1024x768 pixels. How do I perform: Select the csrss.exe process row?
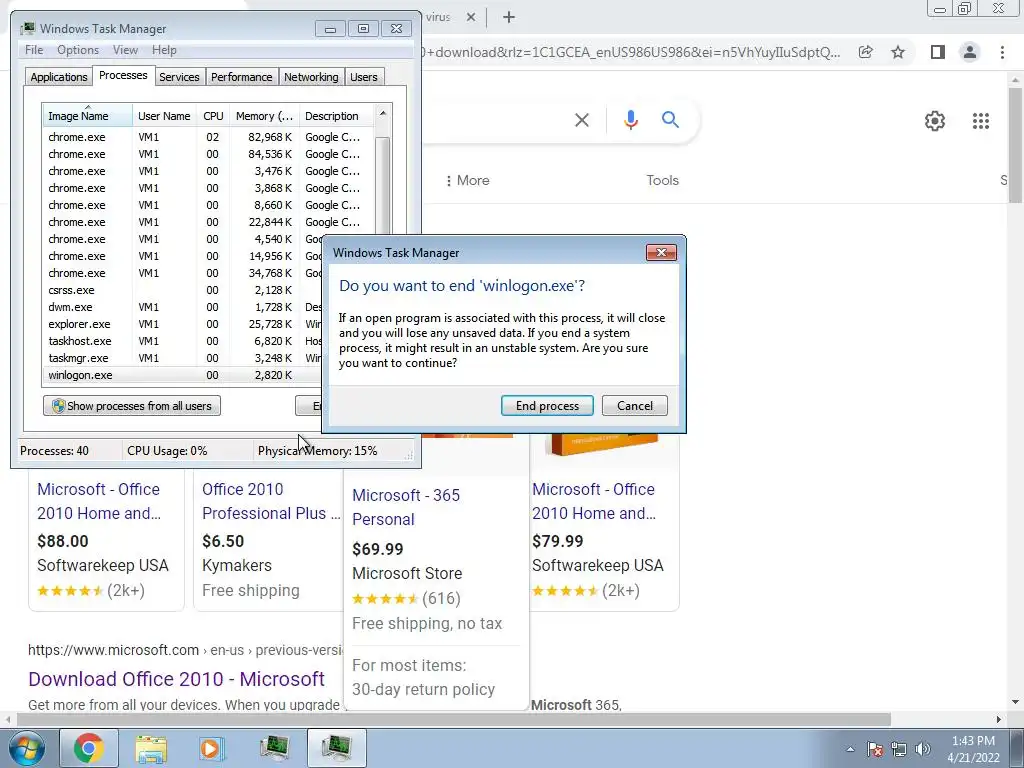183,290
